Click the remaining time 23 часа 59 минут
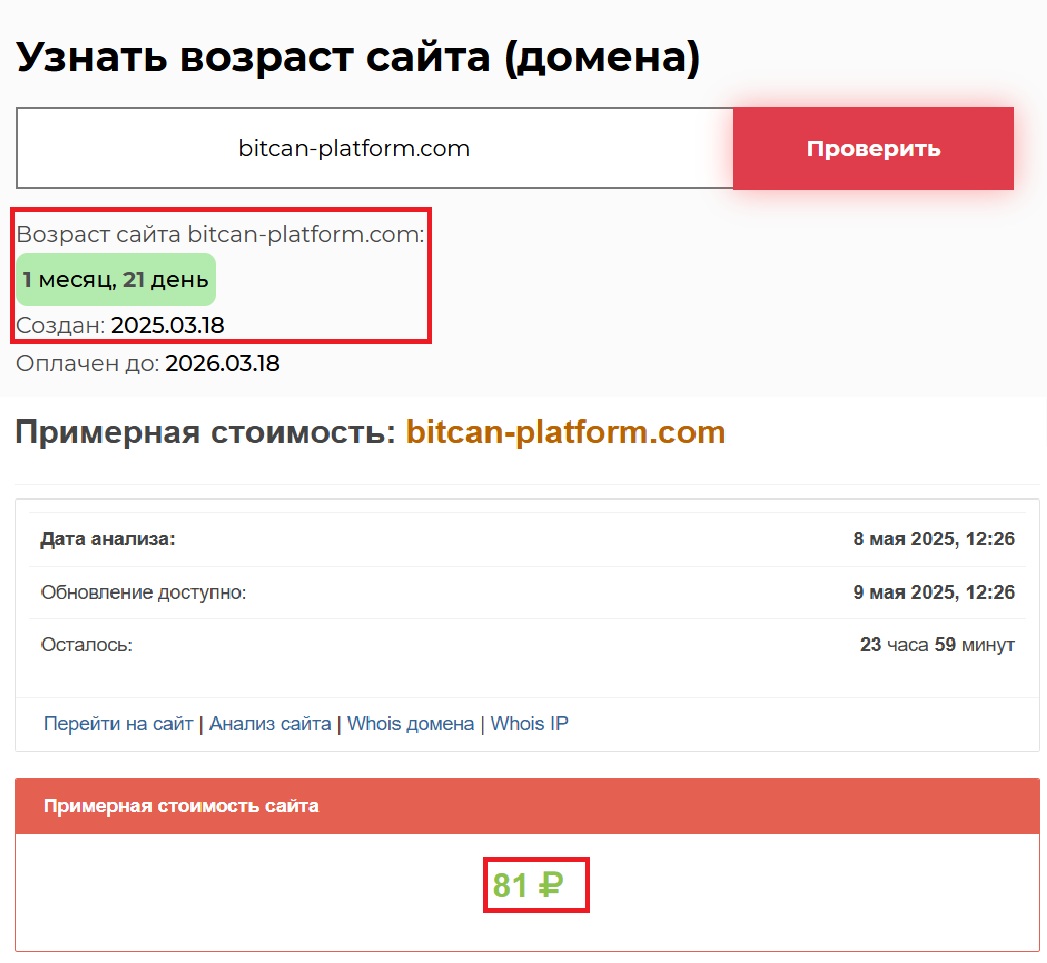This screenshot has width=1047, height=963. [936, 645]
